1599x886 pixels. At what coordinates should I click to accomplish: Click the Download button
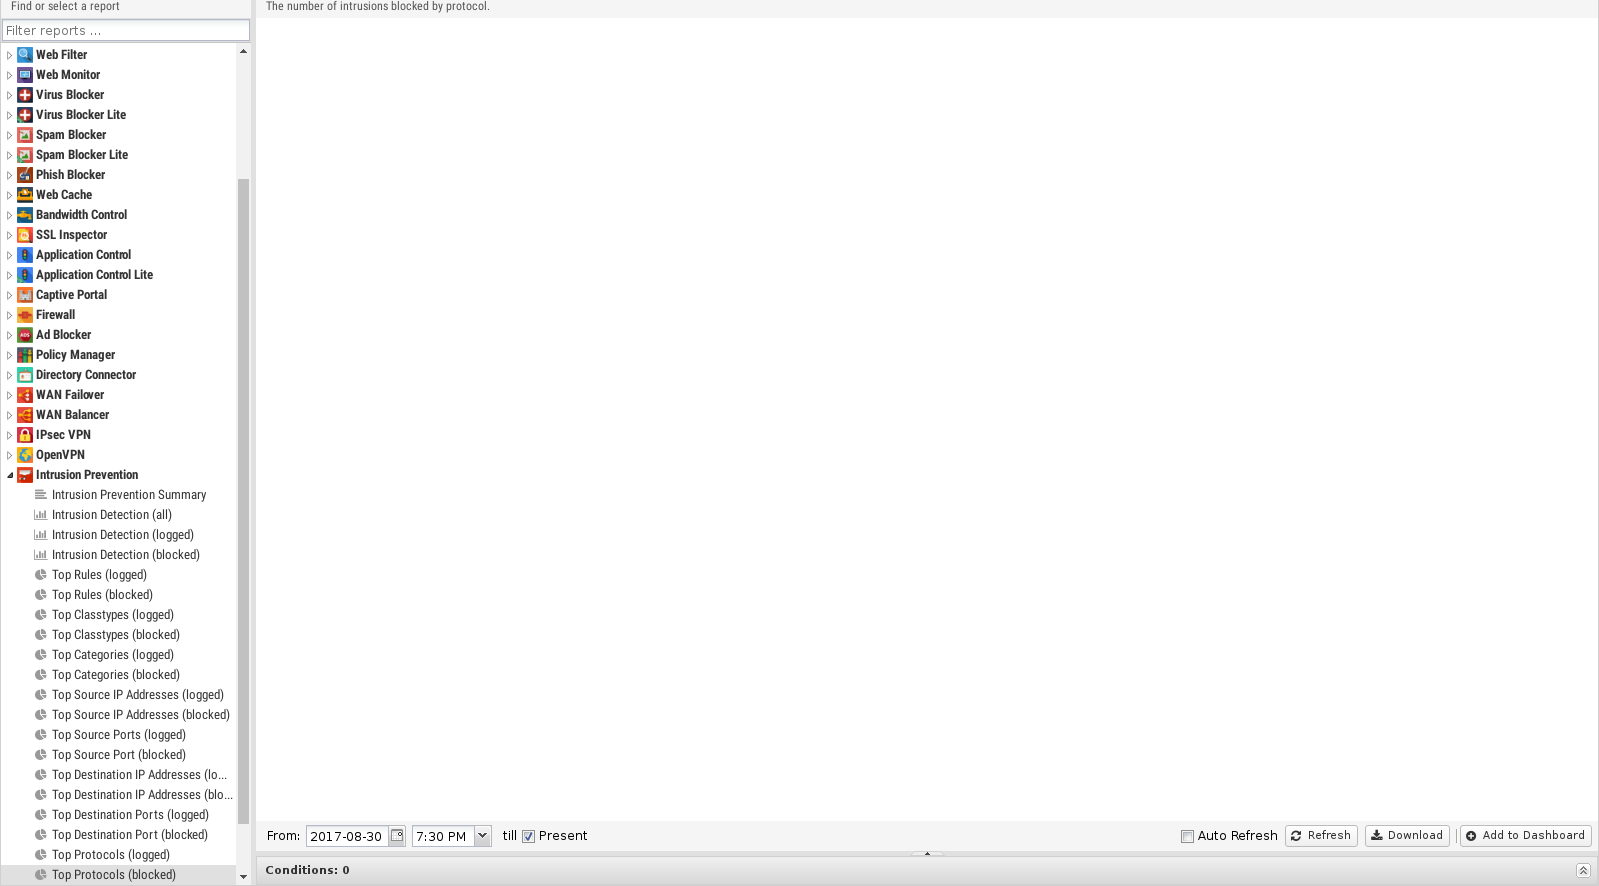coord(1407,836)
